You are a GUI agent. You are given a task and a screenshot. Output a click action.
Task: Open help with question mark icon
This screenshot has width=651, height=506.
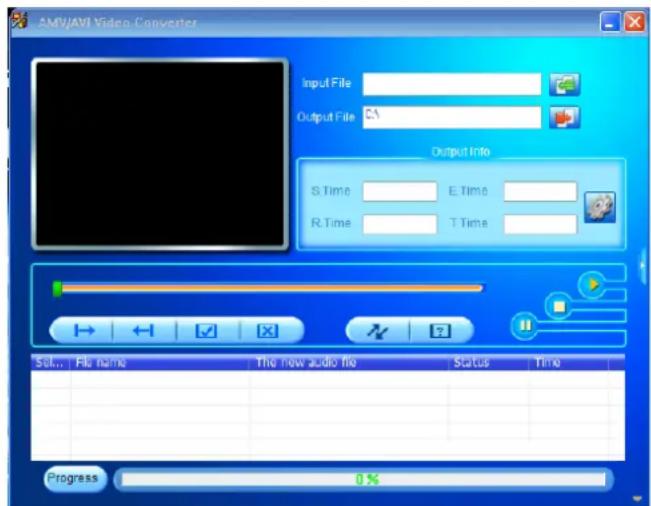[440, 331]
